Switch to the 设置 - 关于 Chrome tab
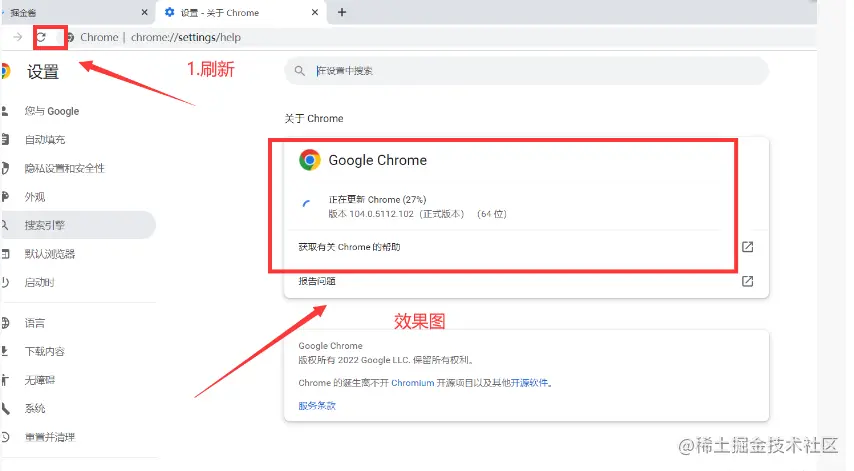Screen dimensions: 854x471 [241, 13]
